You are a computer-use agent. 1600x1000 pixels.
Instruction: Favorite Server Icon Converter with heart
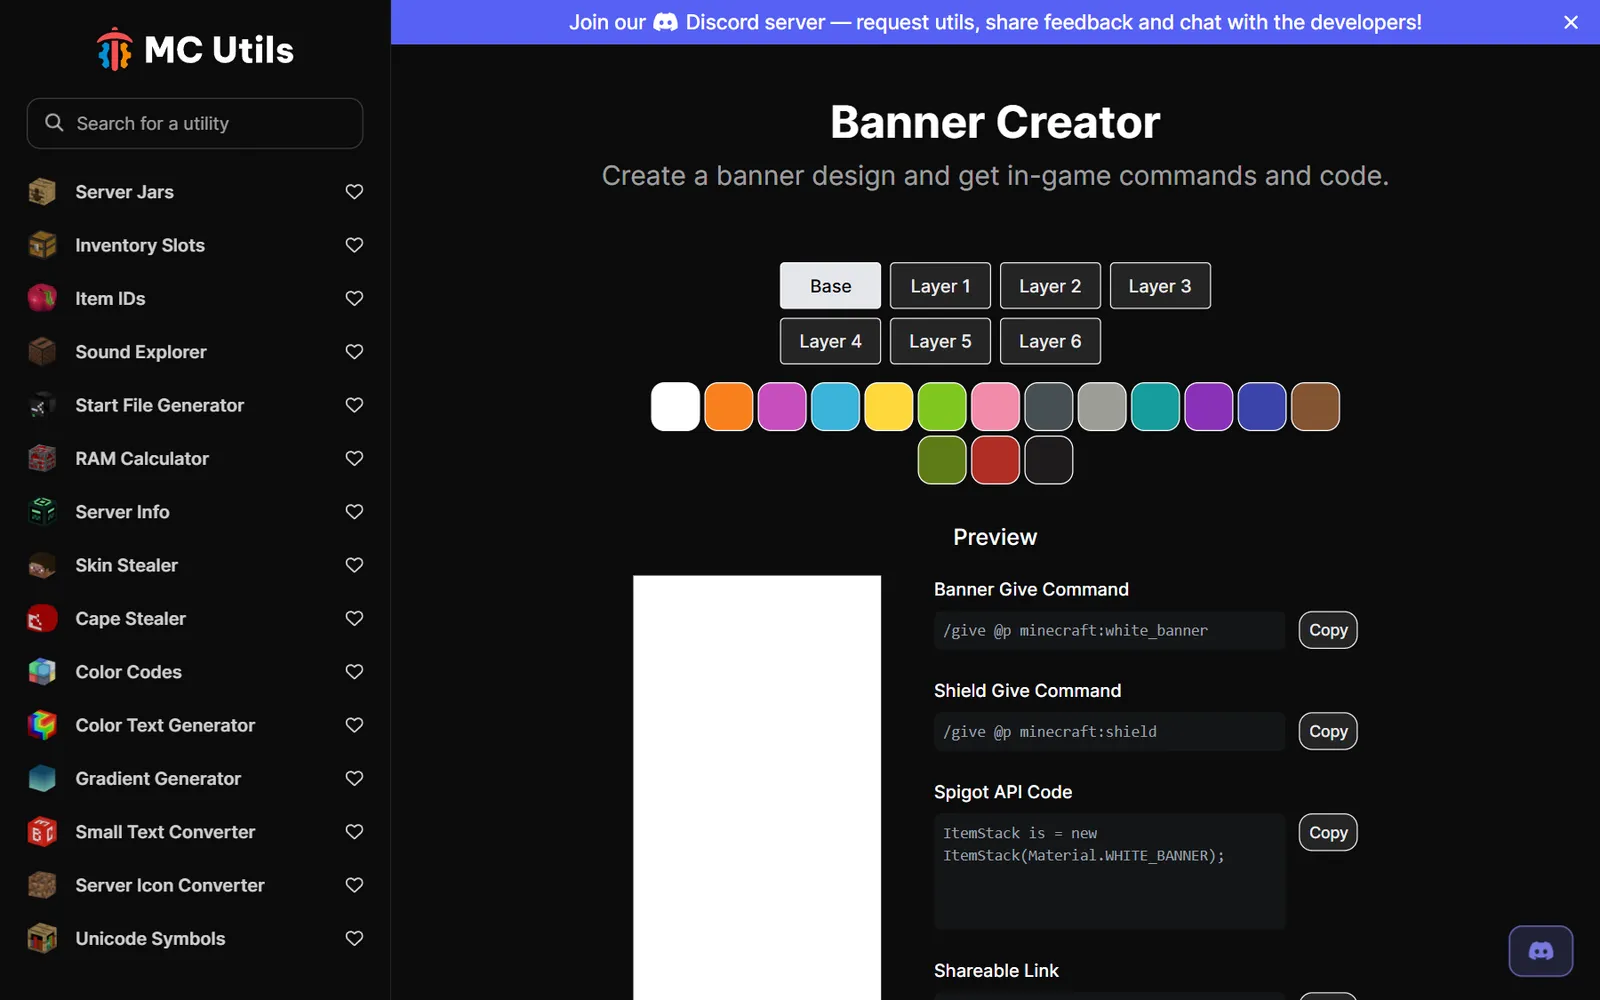click(354, 885)
